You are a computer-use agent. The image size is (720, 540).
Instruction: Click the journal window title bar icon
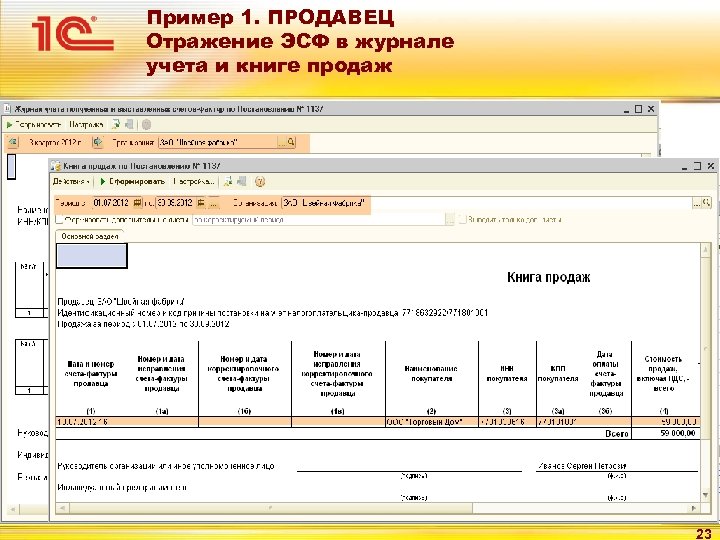tap(7, 109)
